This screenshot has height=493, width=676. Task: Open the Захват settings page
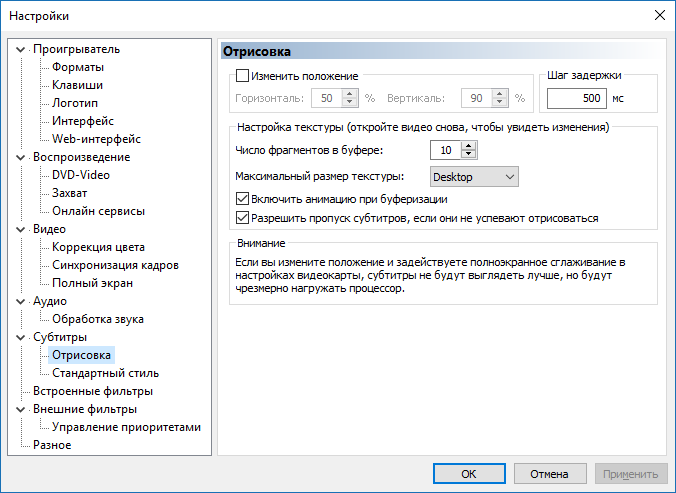[70, 193]
